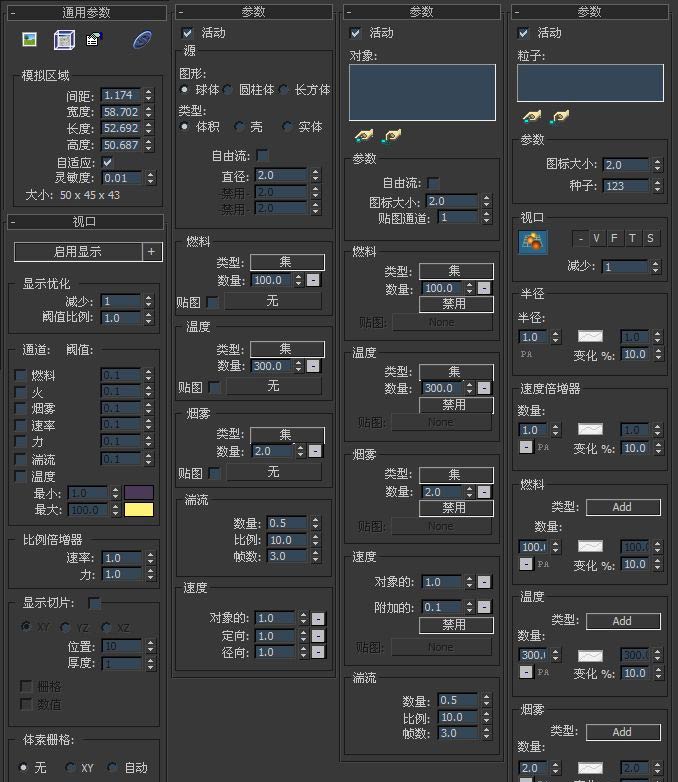Click the T viewport button

click(632, 238)
